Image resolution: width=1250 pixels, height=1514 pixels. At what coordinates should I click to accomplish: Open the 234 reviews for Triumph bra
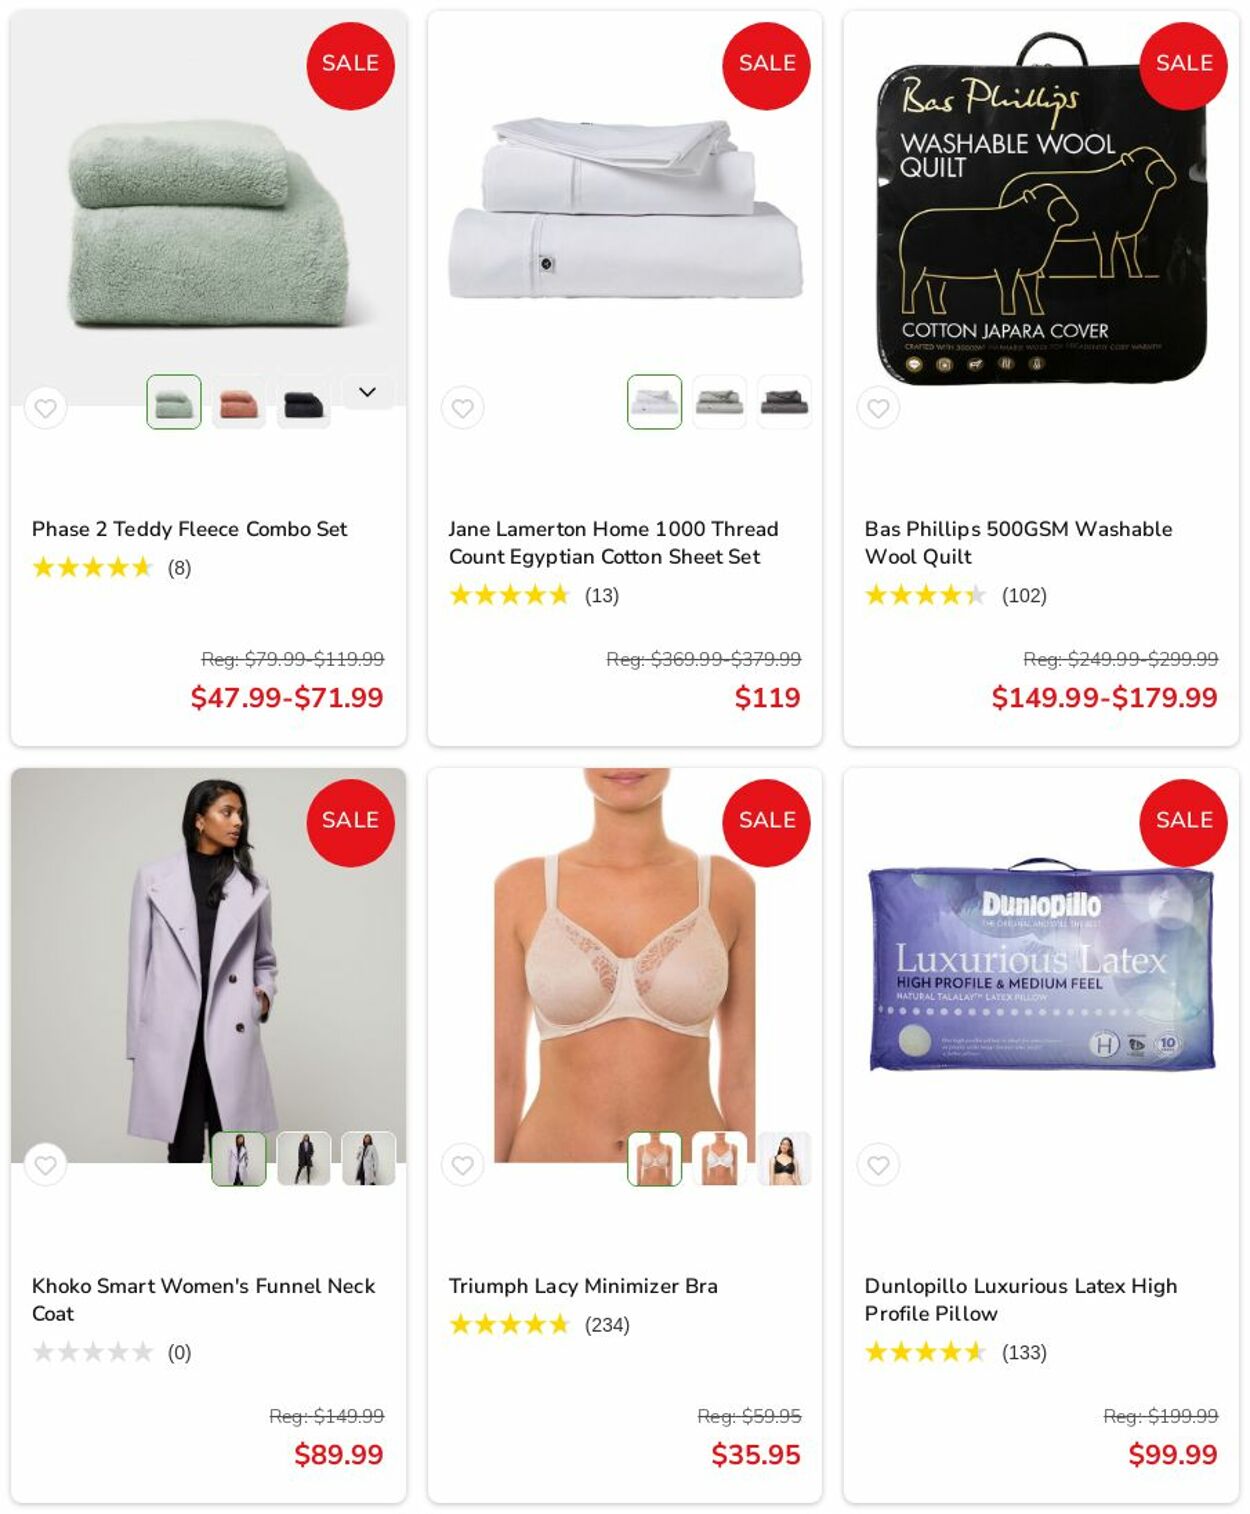click(x=607, y=1325)
